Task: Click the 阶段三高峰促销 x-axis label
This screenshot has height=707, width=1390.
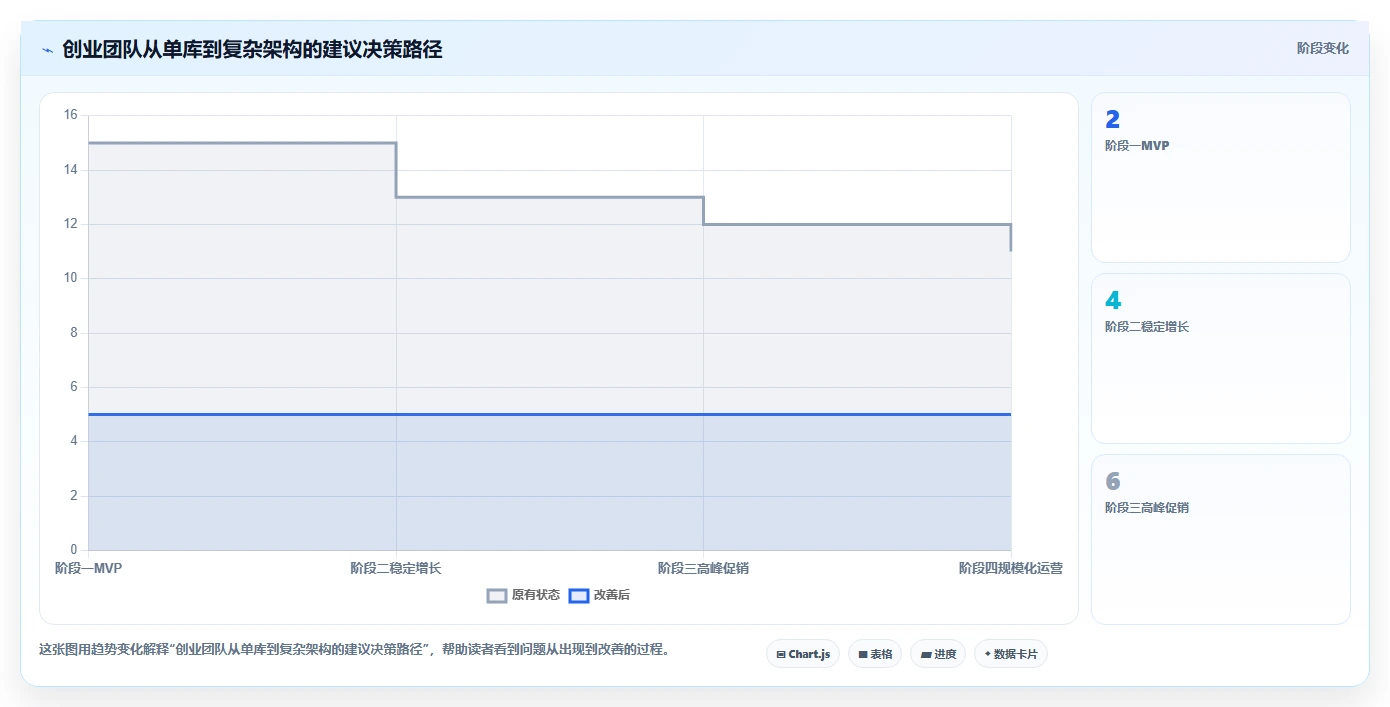Action: [x=703, y=568]
